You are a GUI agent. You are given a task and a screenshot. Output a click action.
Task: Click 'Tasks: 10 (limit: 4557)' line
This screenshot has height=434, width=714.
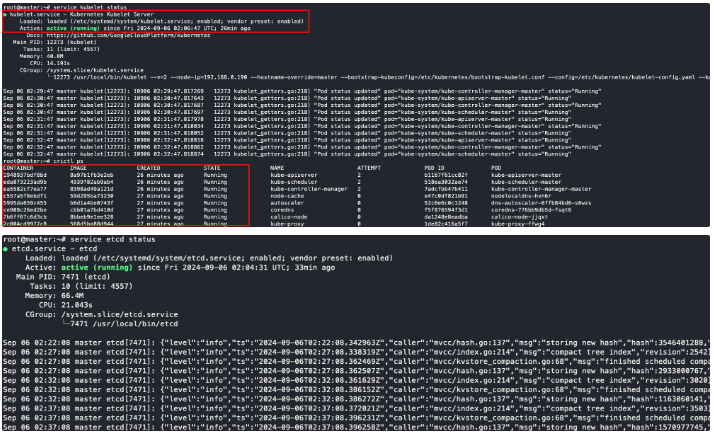point(81,286)
